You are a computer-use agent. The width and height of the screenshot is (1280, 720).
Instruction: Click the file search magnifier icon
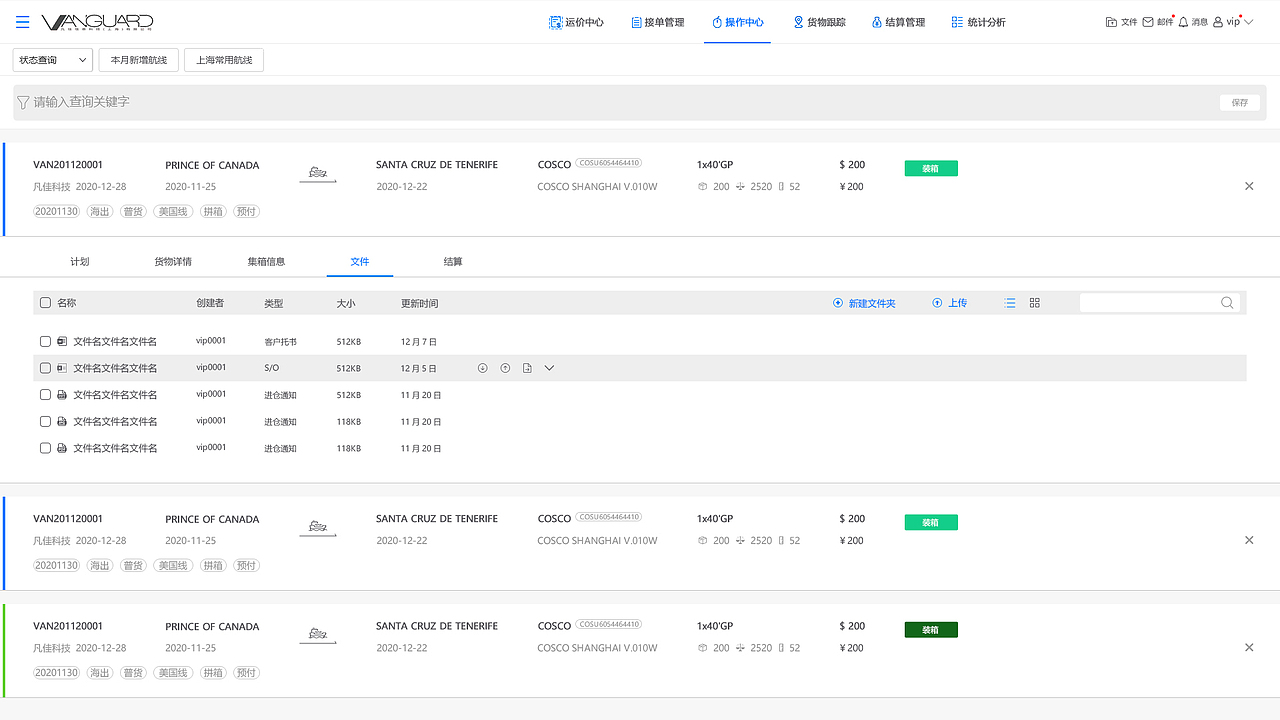pos(1227,303)
